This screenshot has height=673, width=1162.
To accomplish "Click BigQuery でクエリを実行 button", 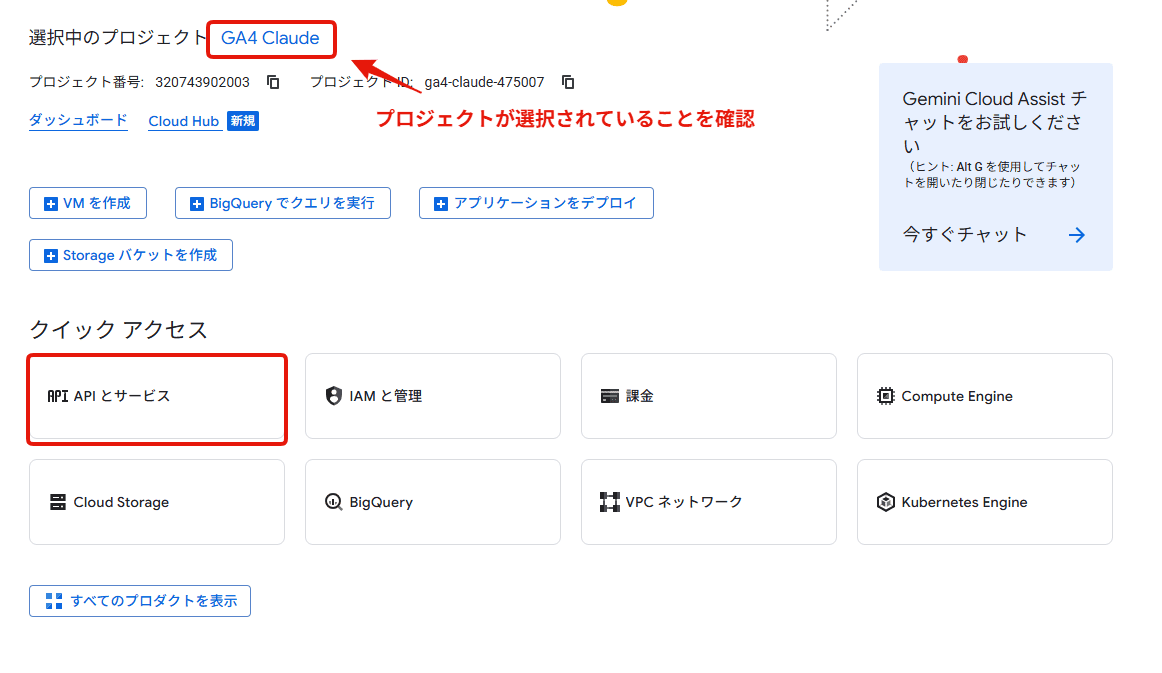I will pyautogui.click(x=283, y=203).
